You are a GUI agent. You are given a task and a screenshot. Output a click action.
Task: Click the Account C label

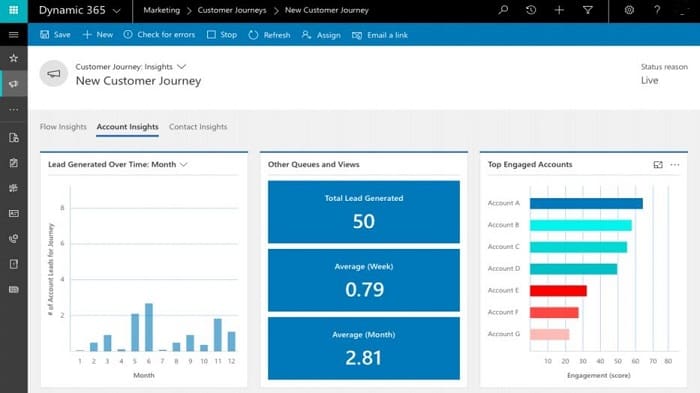point(504,247)
